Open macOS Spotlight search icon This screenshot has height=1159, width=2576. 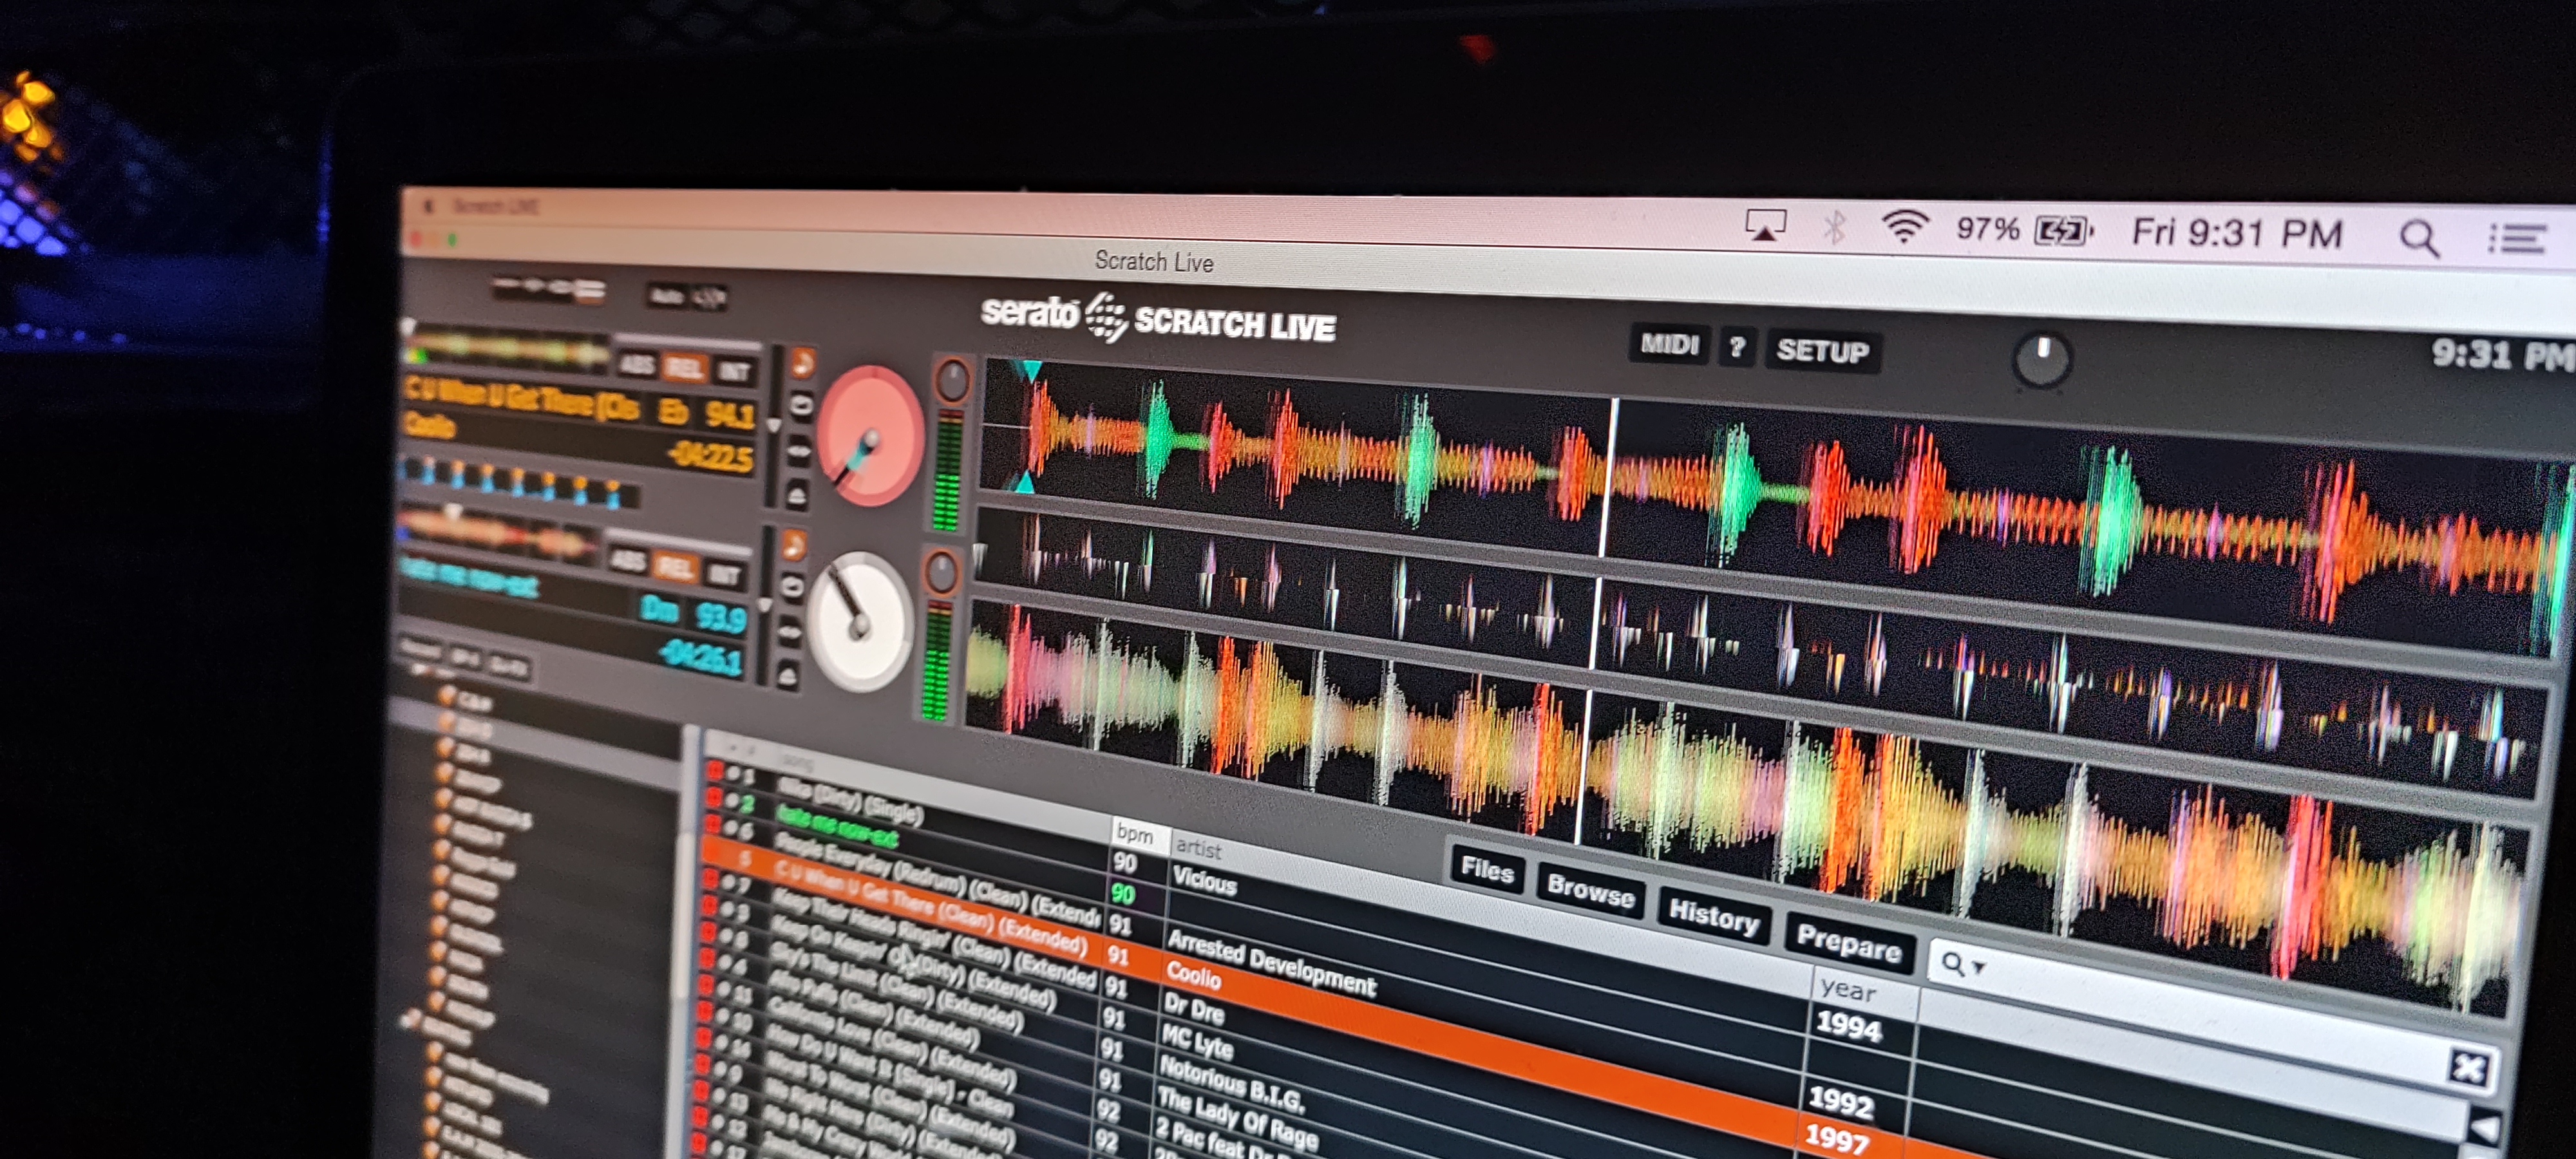click(x=2418, y=238)
